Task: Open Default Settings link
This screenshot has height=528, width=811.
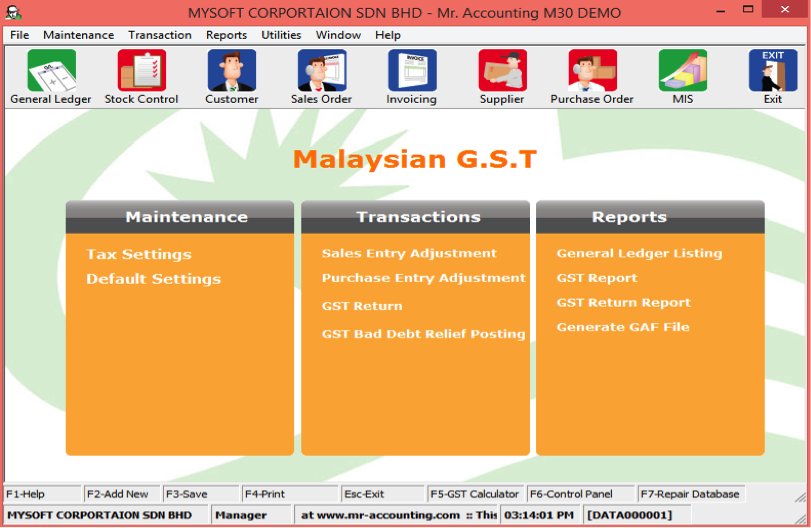Action: [x=154, y=279]
